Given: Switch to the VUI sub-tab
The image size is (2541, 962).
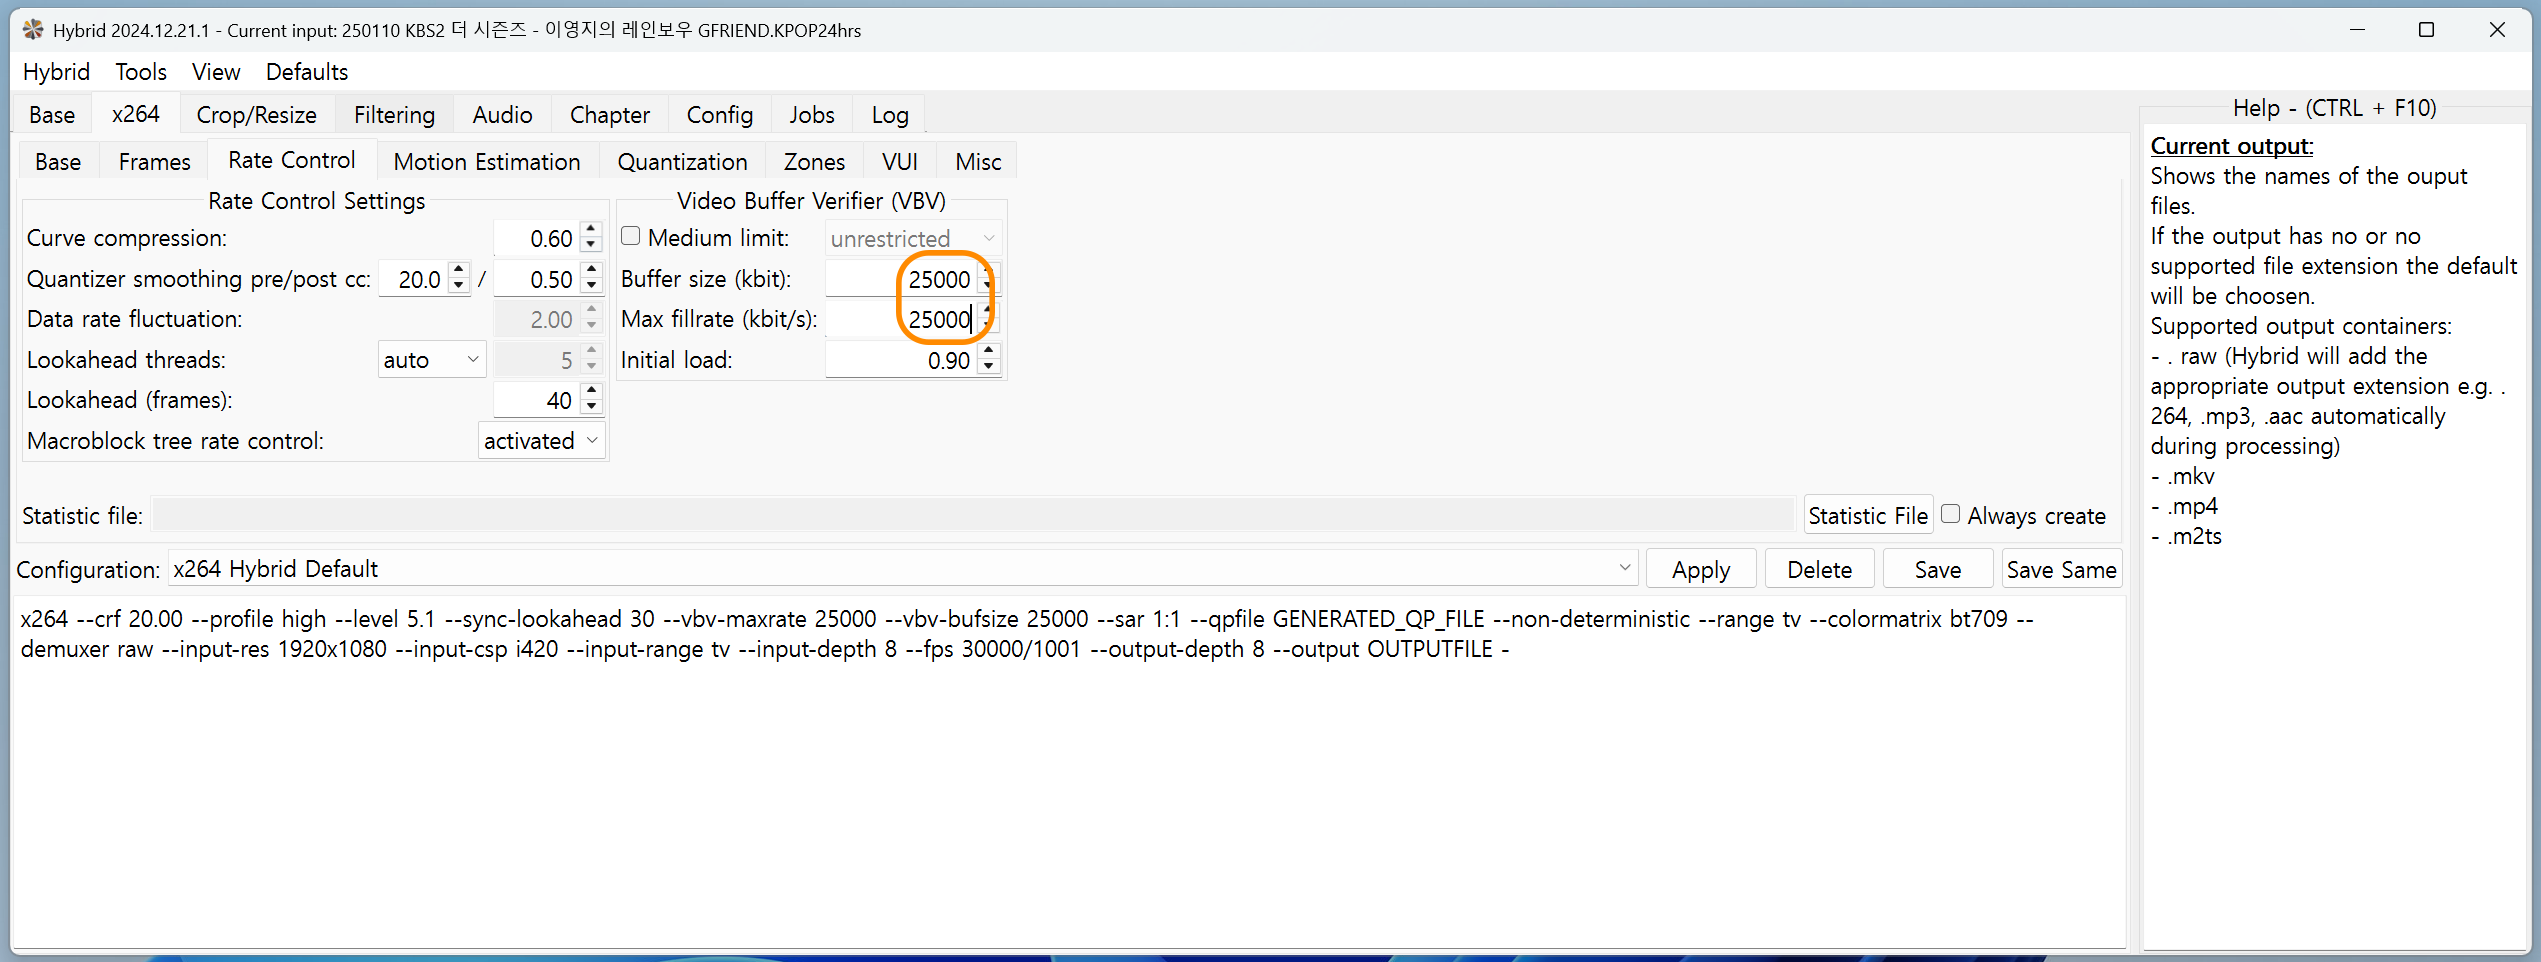Looking at the screenshot, I should pyautogui.click(x=900, y=162).
